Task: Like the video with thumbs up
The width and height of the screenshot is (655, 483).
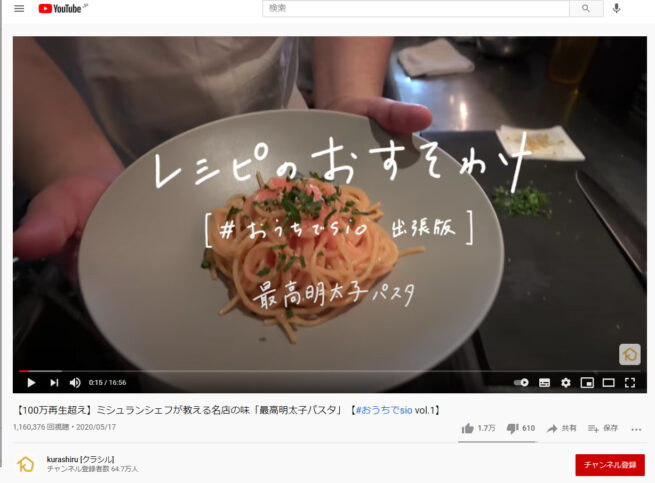Action: (478, 428)
